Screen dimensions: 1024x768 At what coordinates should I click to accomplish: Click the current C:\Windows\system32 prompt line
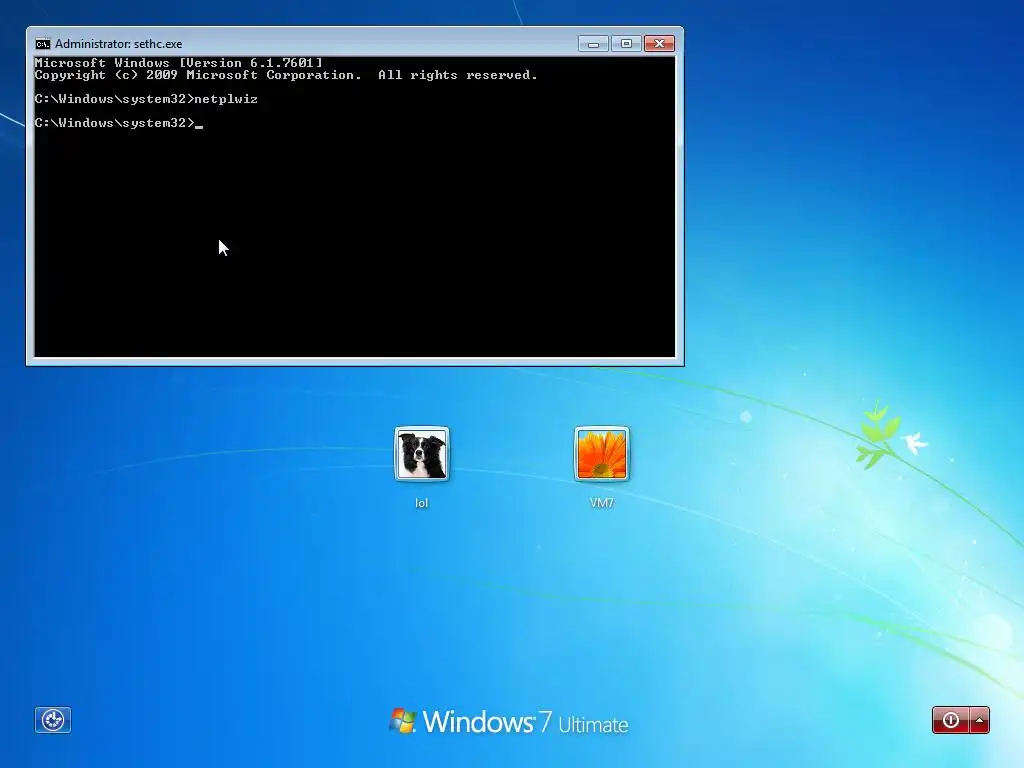coord(119,123)
